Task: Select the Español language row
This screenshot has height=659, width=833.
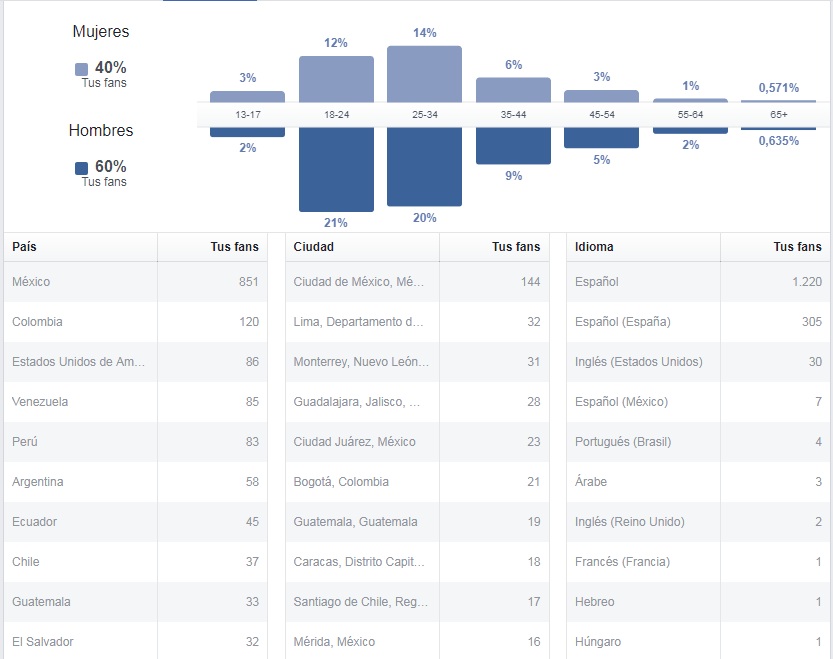Action: (698, 282)
